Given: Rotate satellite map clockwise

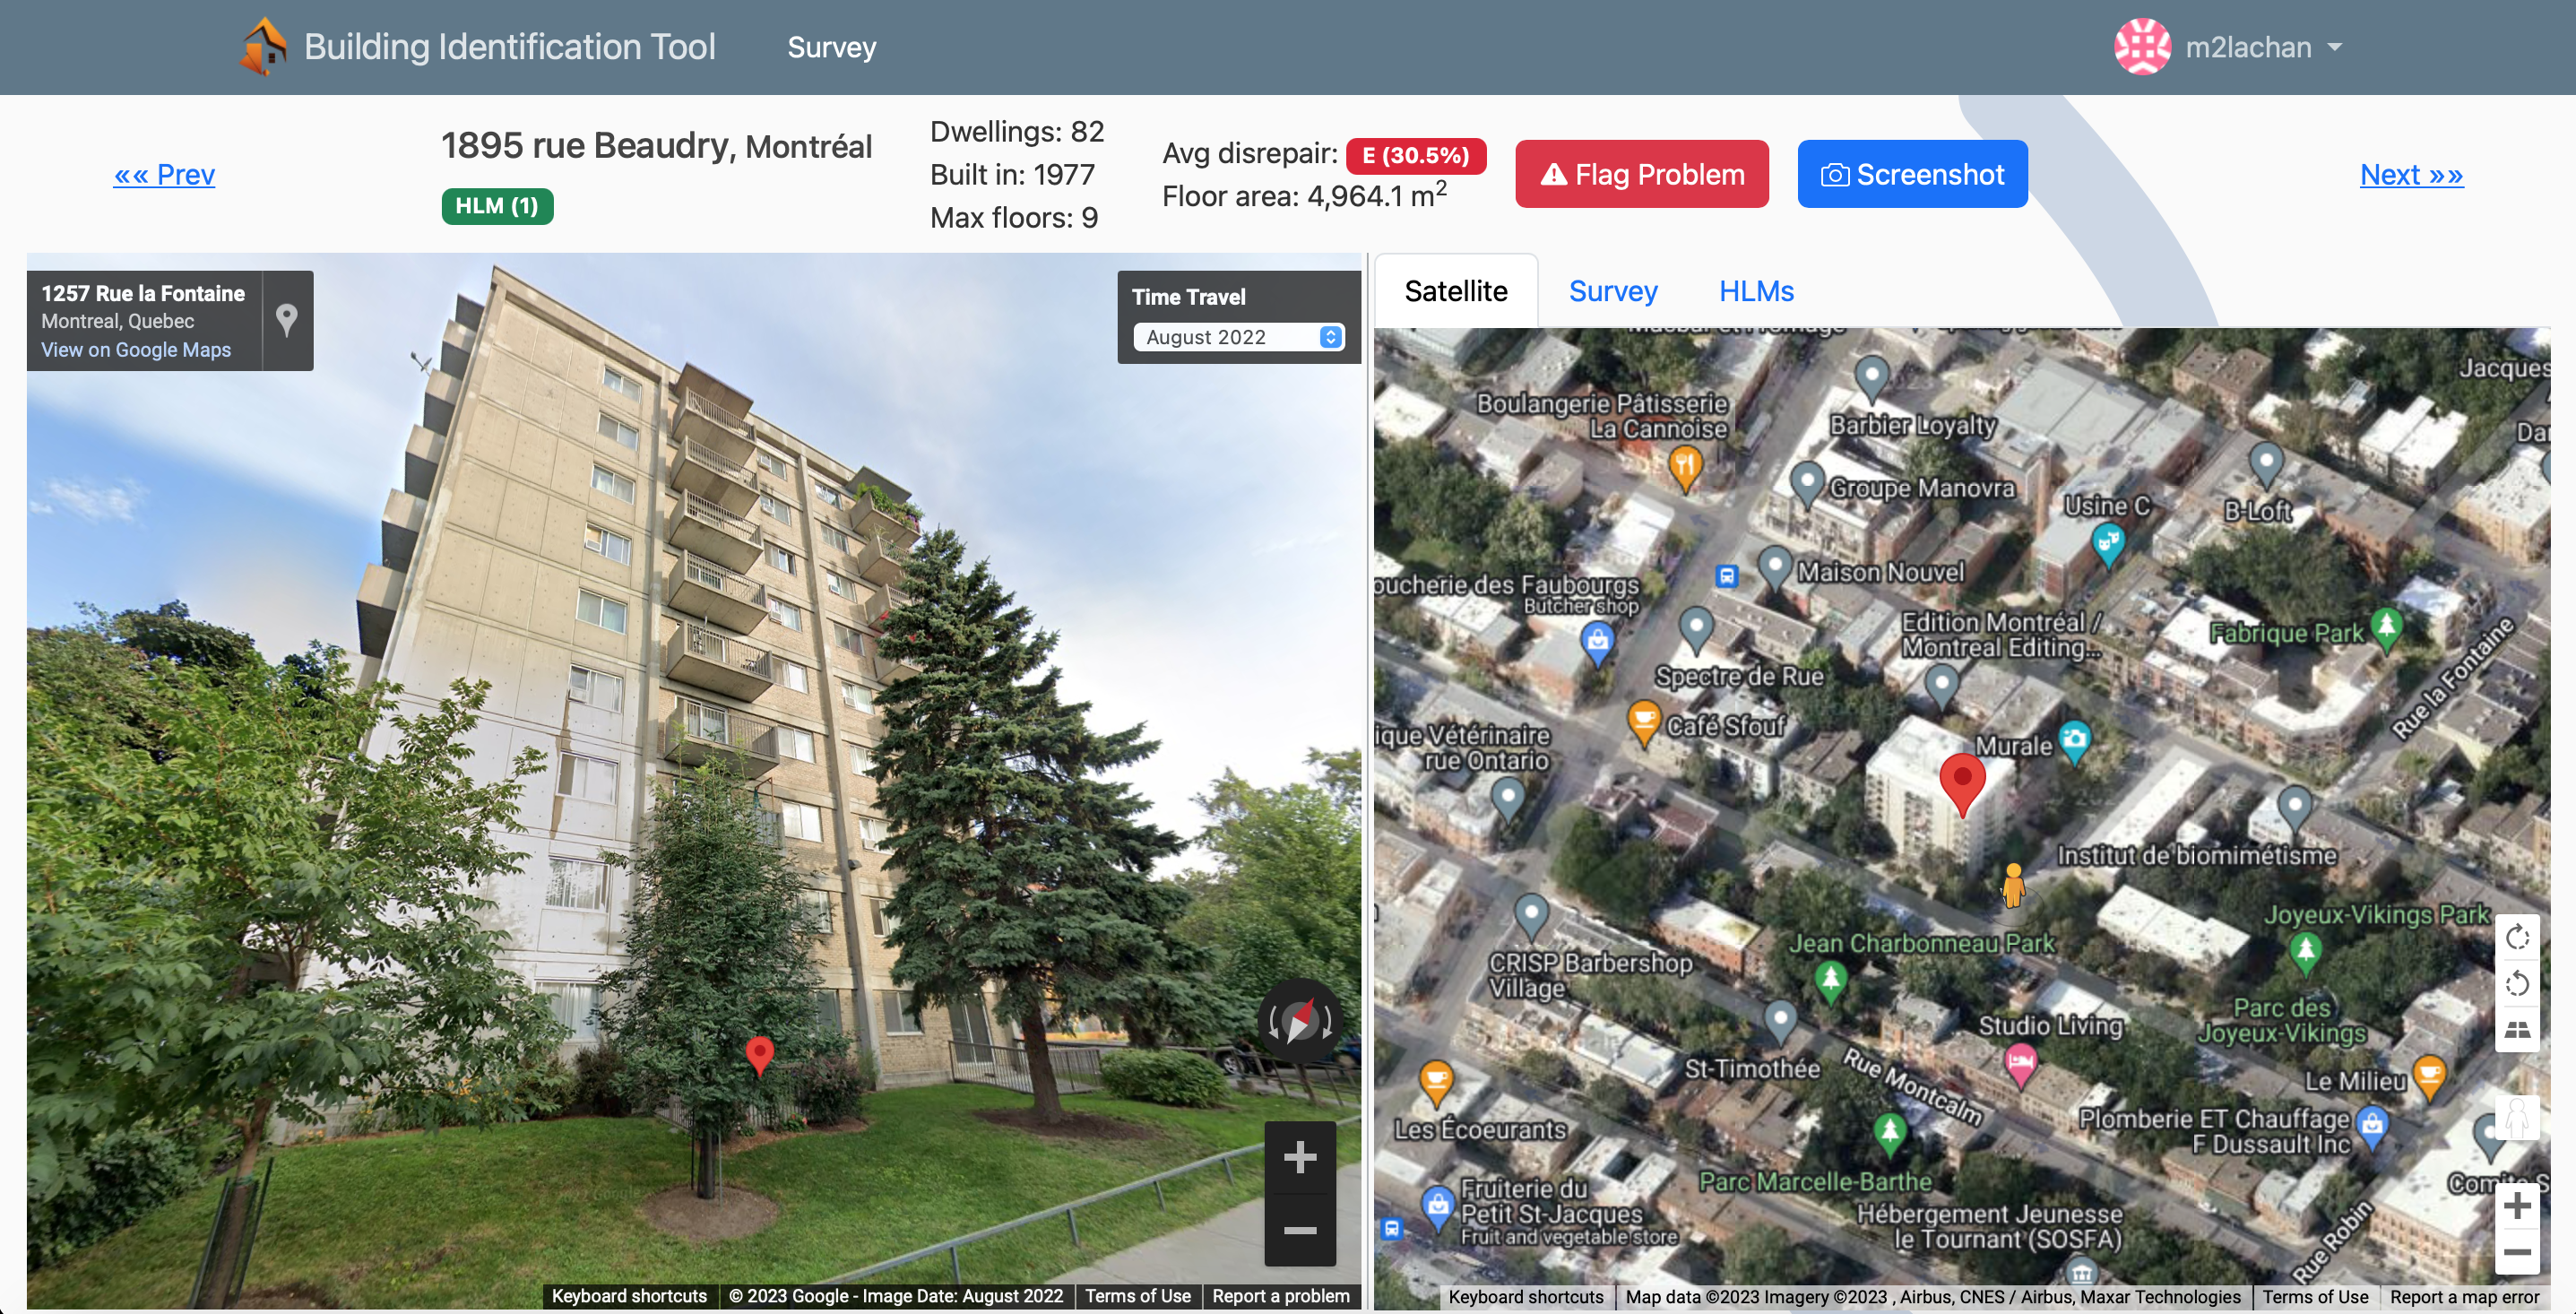Looking at the screenshot, I should coord(2517,938).
